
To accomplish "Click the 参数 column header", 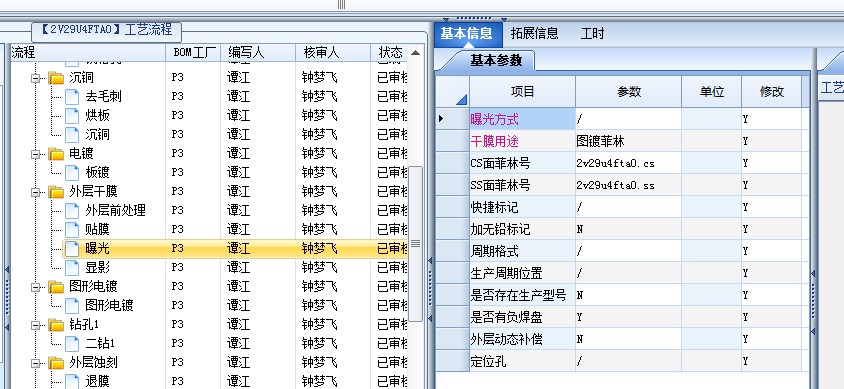I will click(629, 91).
